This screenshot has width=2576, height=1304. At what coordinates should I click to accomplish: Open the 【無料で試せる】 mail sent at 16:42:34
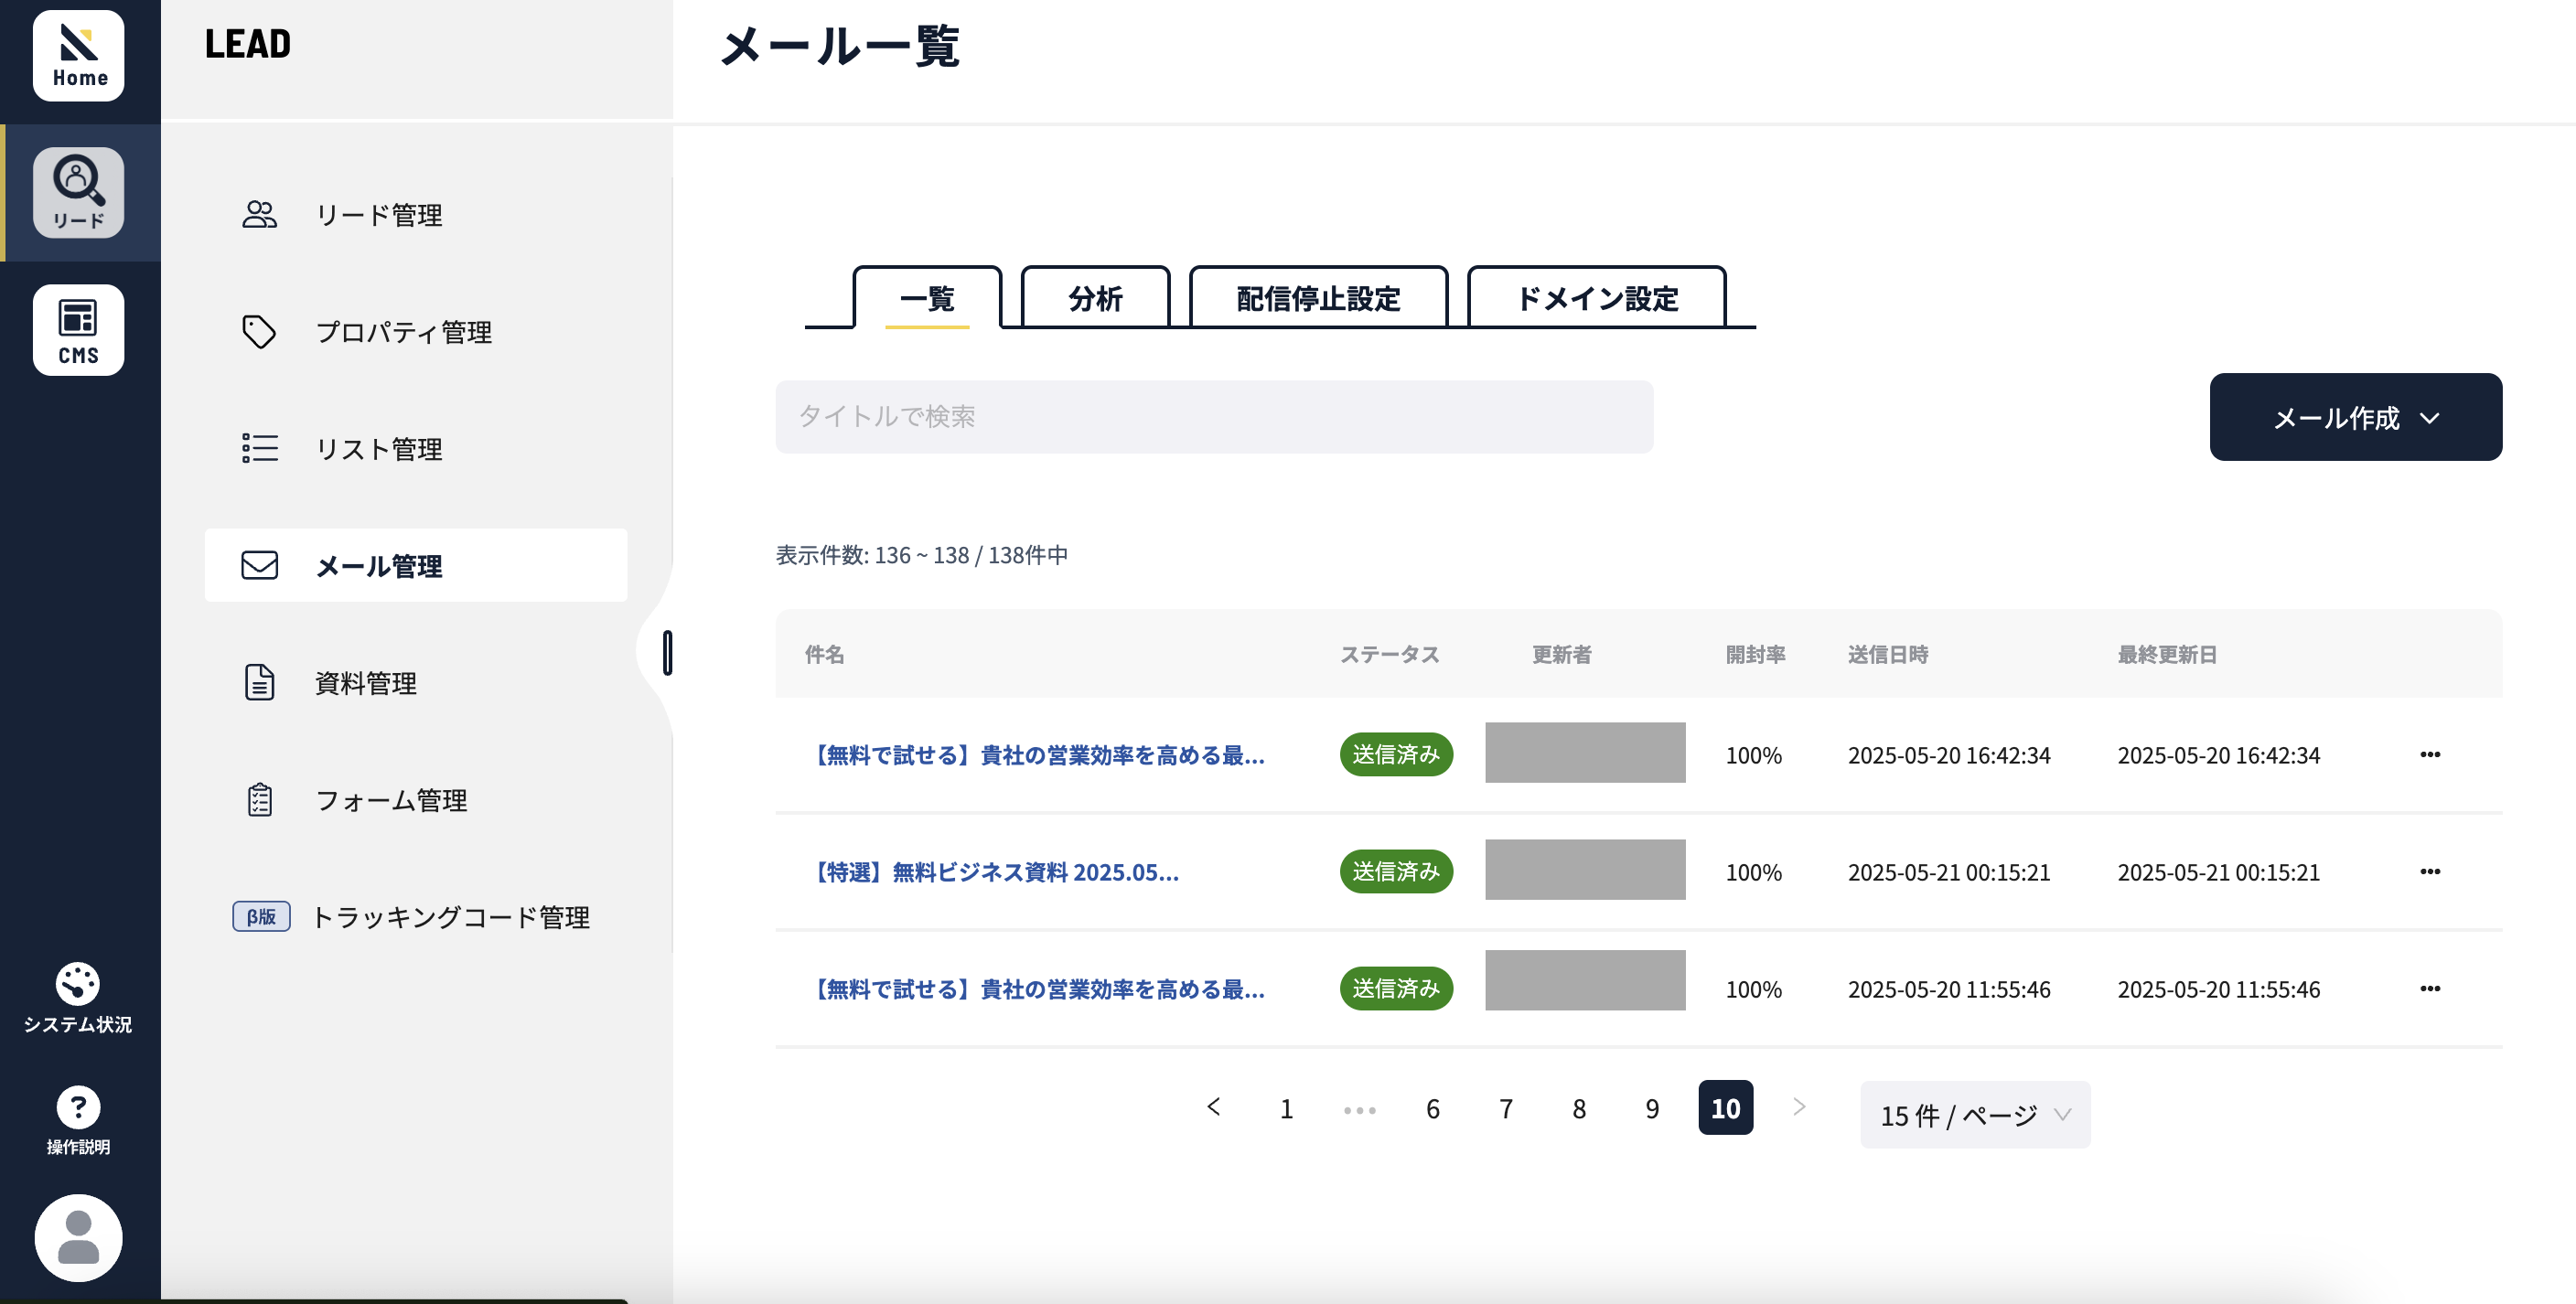[1036, 755]
